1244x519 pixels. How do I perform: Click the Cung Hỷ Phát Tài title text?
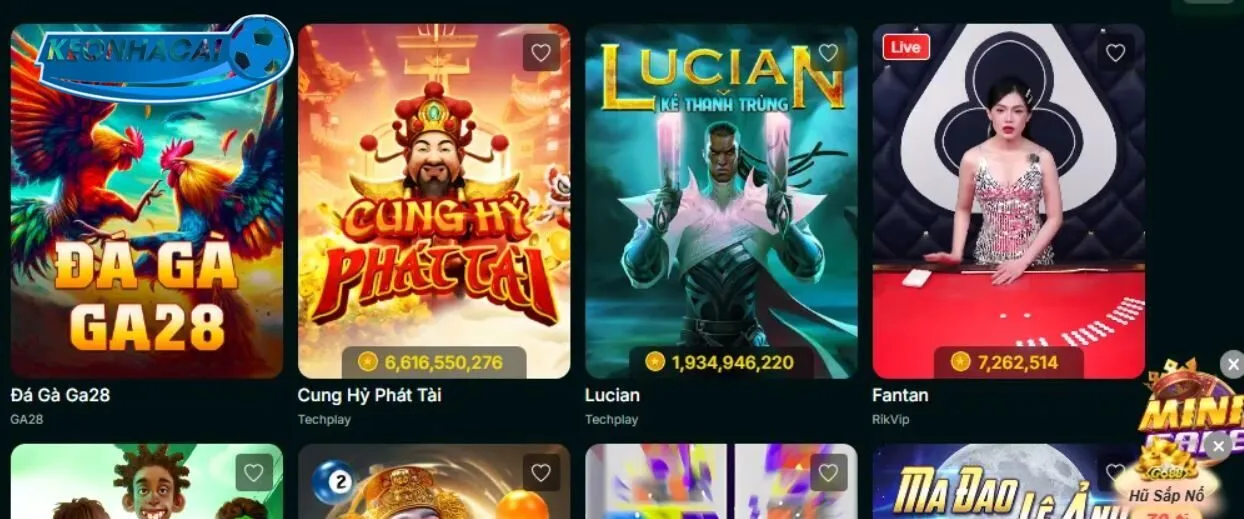point(369,395)
